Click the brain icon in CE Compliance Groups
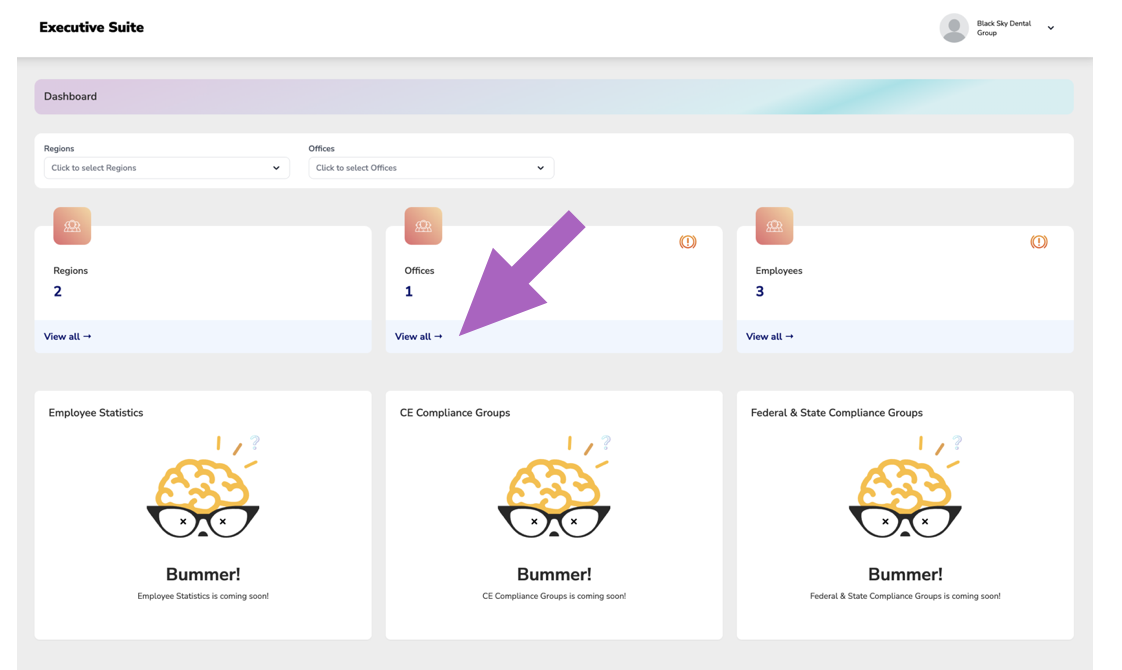 click(553, 485)
